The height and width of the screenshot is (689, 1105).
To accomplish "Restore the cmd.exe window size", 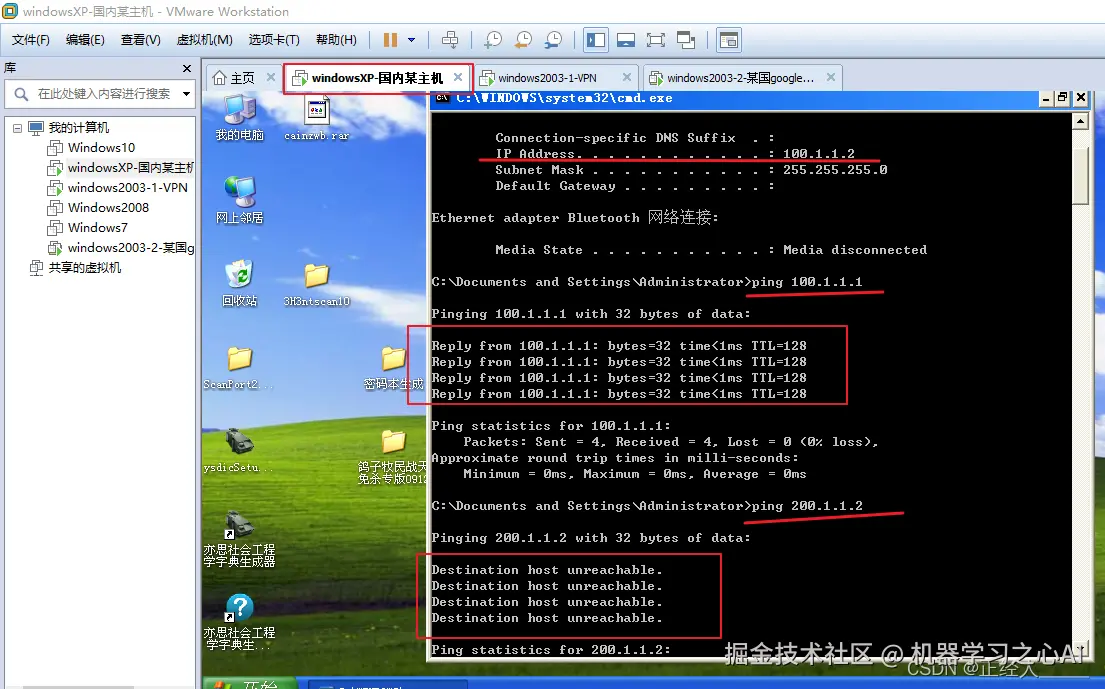I will [1063, 99].
